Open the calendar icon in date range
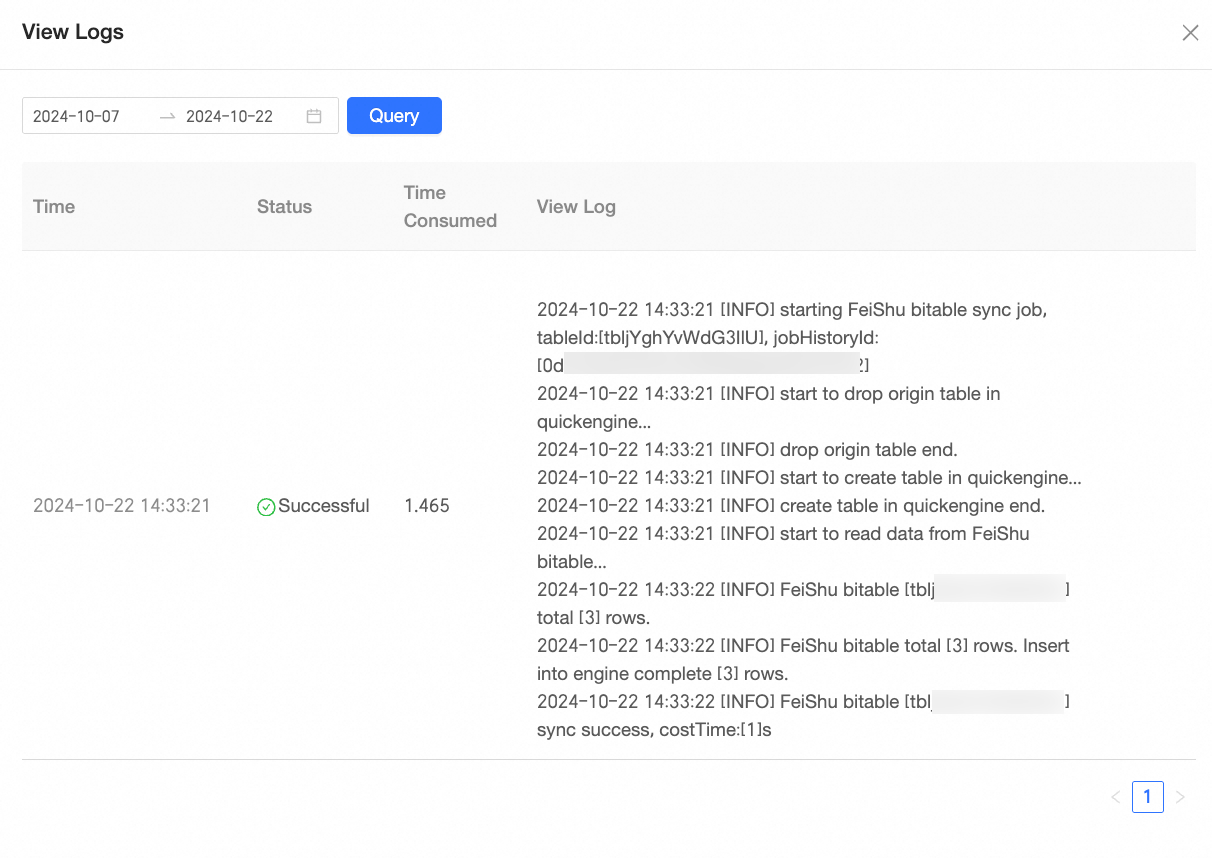Image resolution: width=1212 pixels, height=858 pixels. 314,116
